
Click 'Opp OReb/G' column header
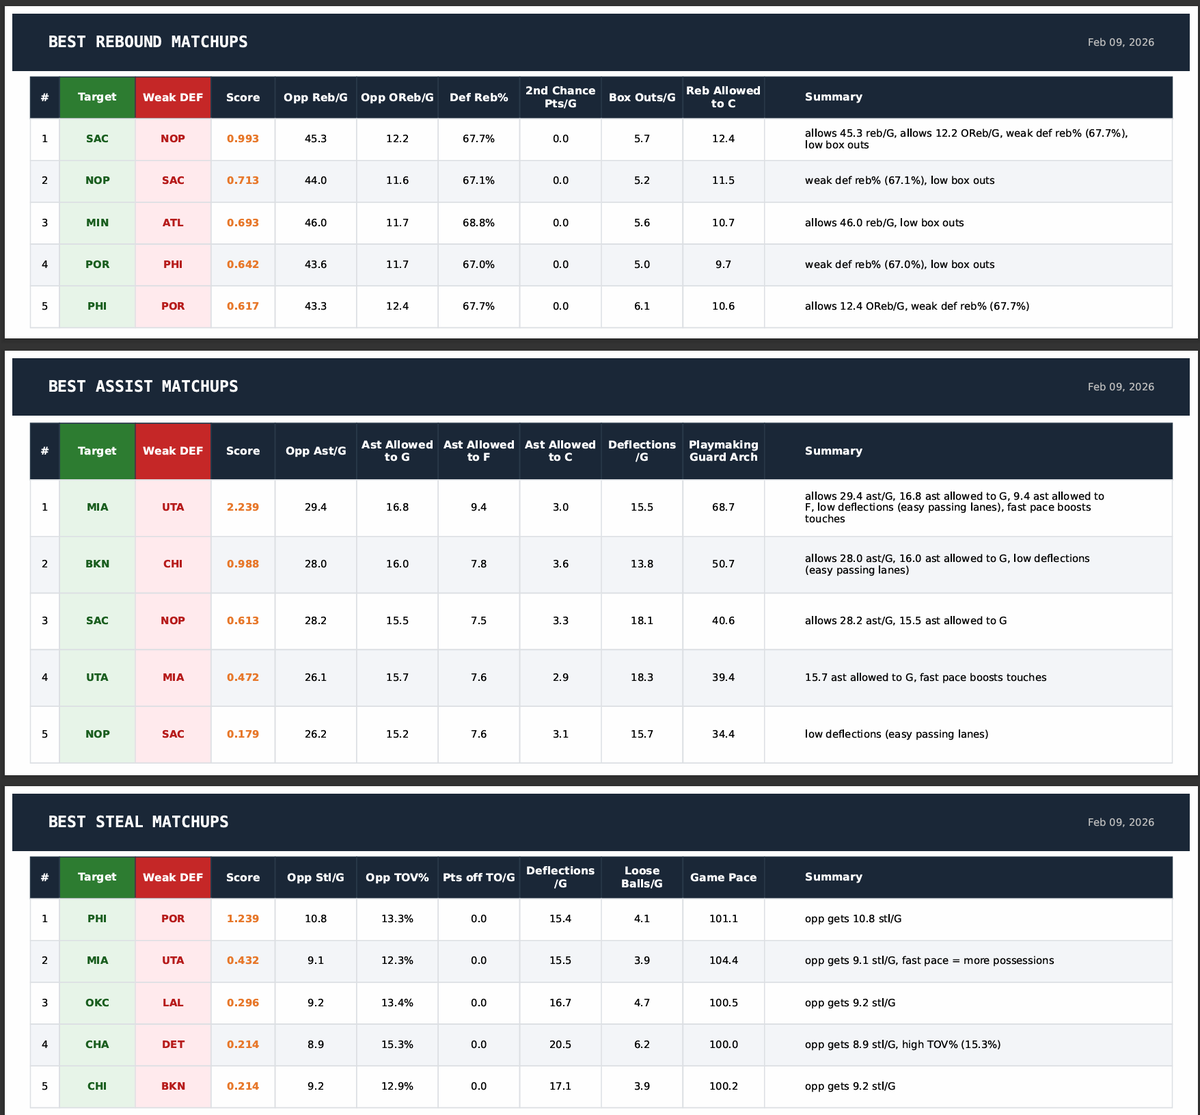(397, 97)
